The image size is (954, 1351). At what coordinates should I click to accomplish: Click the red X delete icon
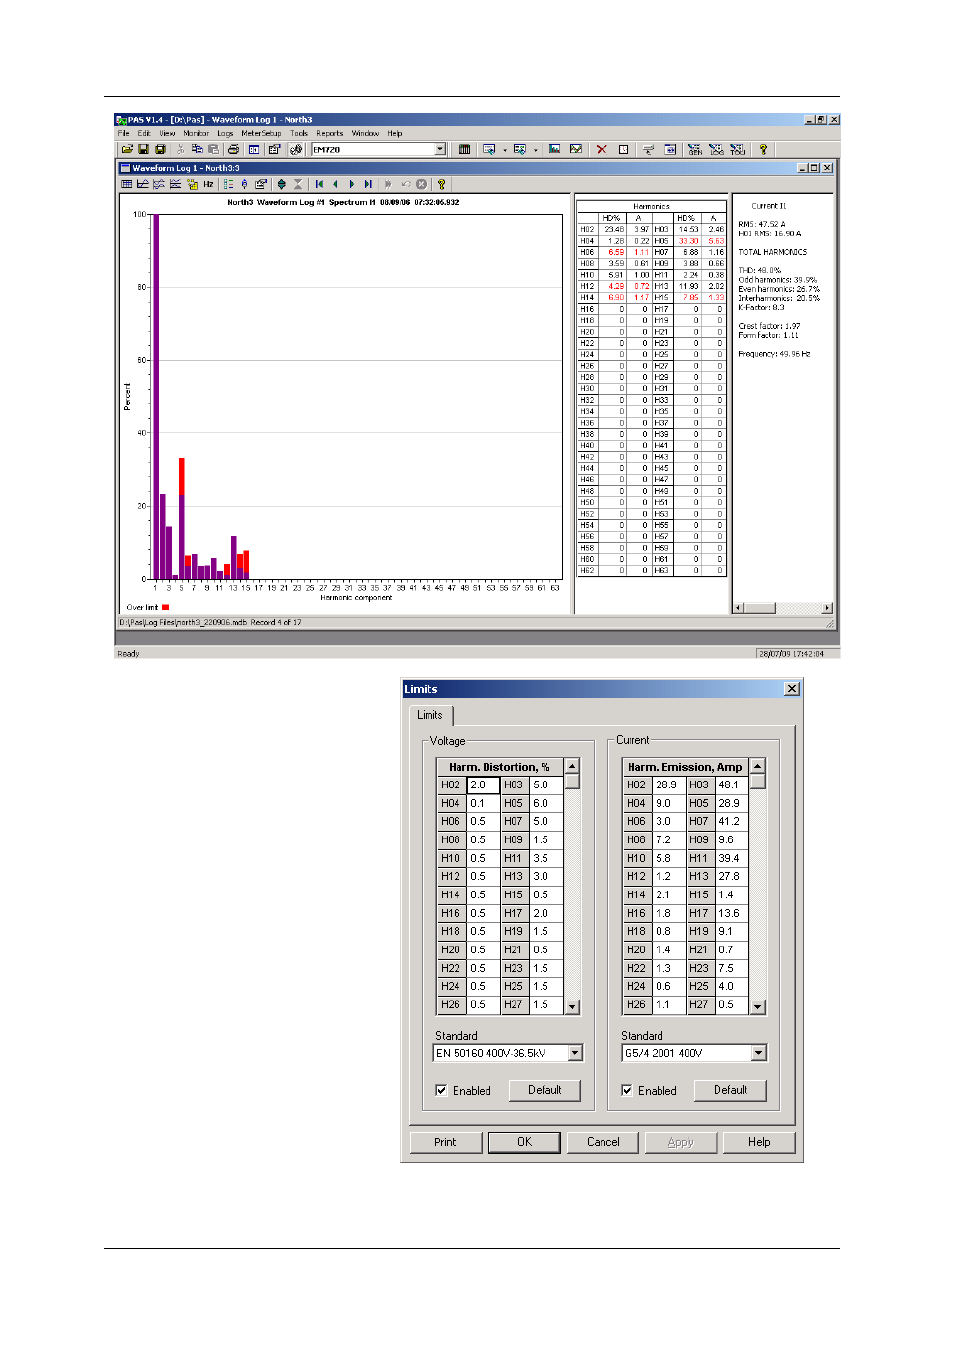point(602,149)
